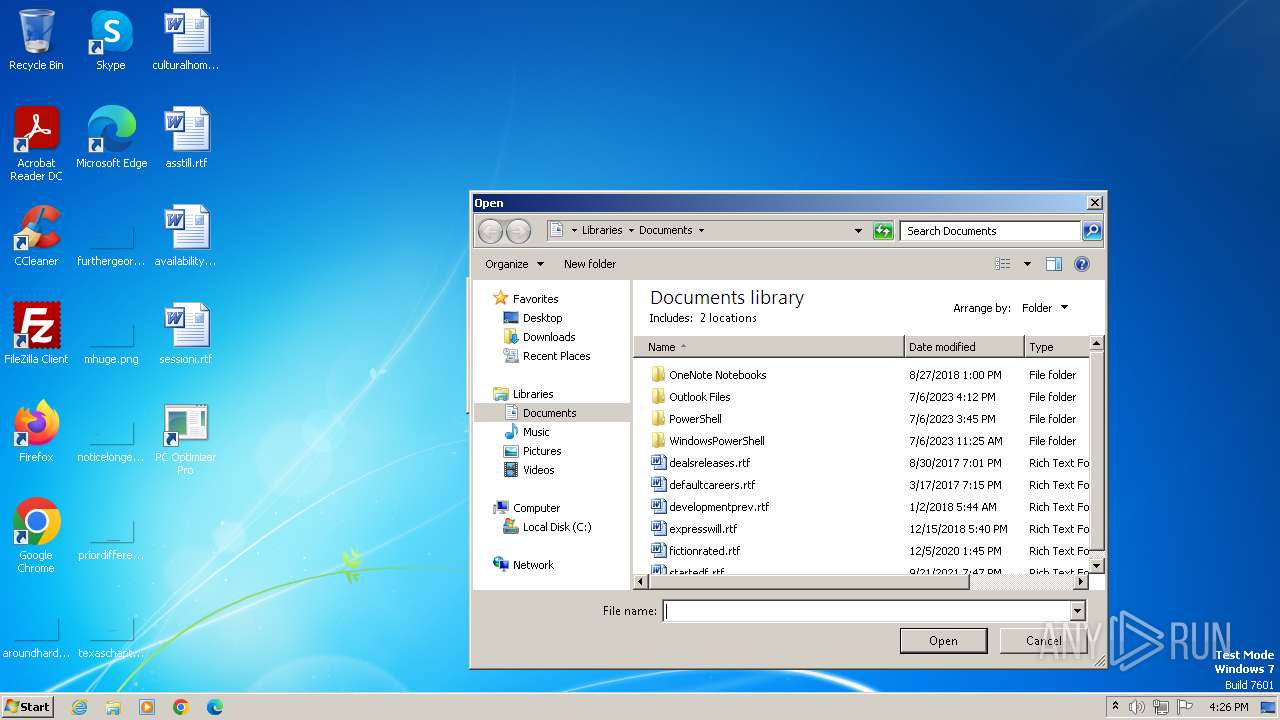
Task: Sort by the Name column header
Action: (769, 347)
